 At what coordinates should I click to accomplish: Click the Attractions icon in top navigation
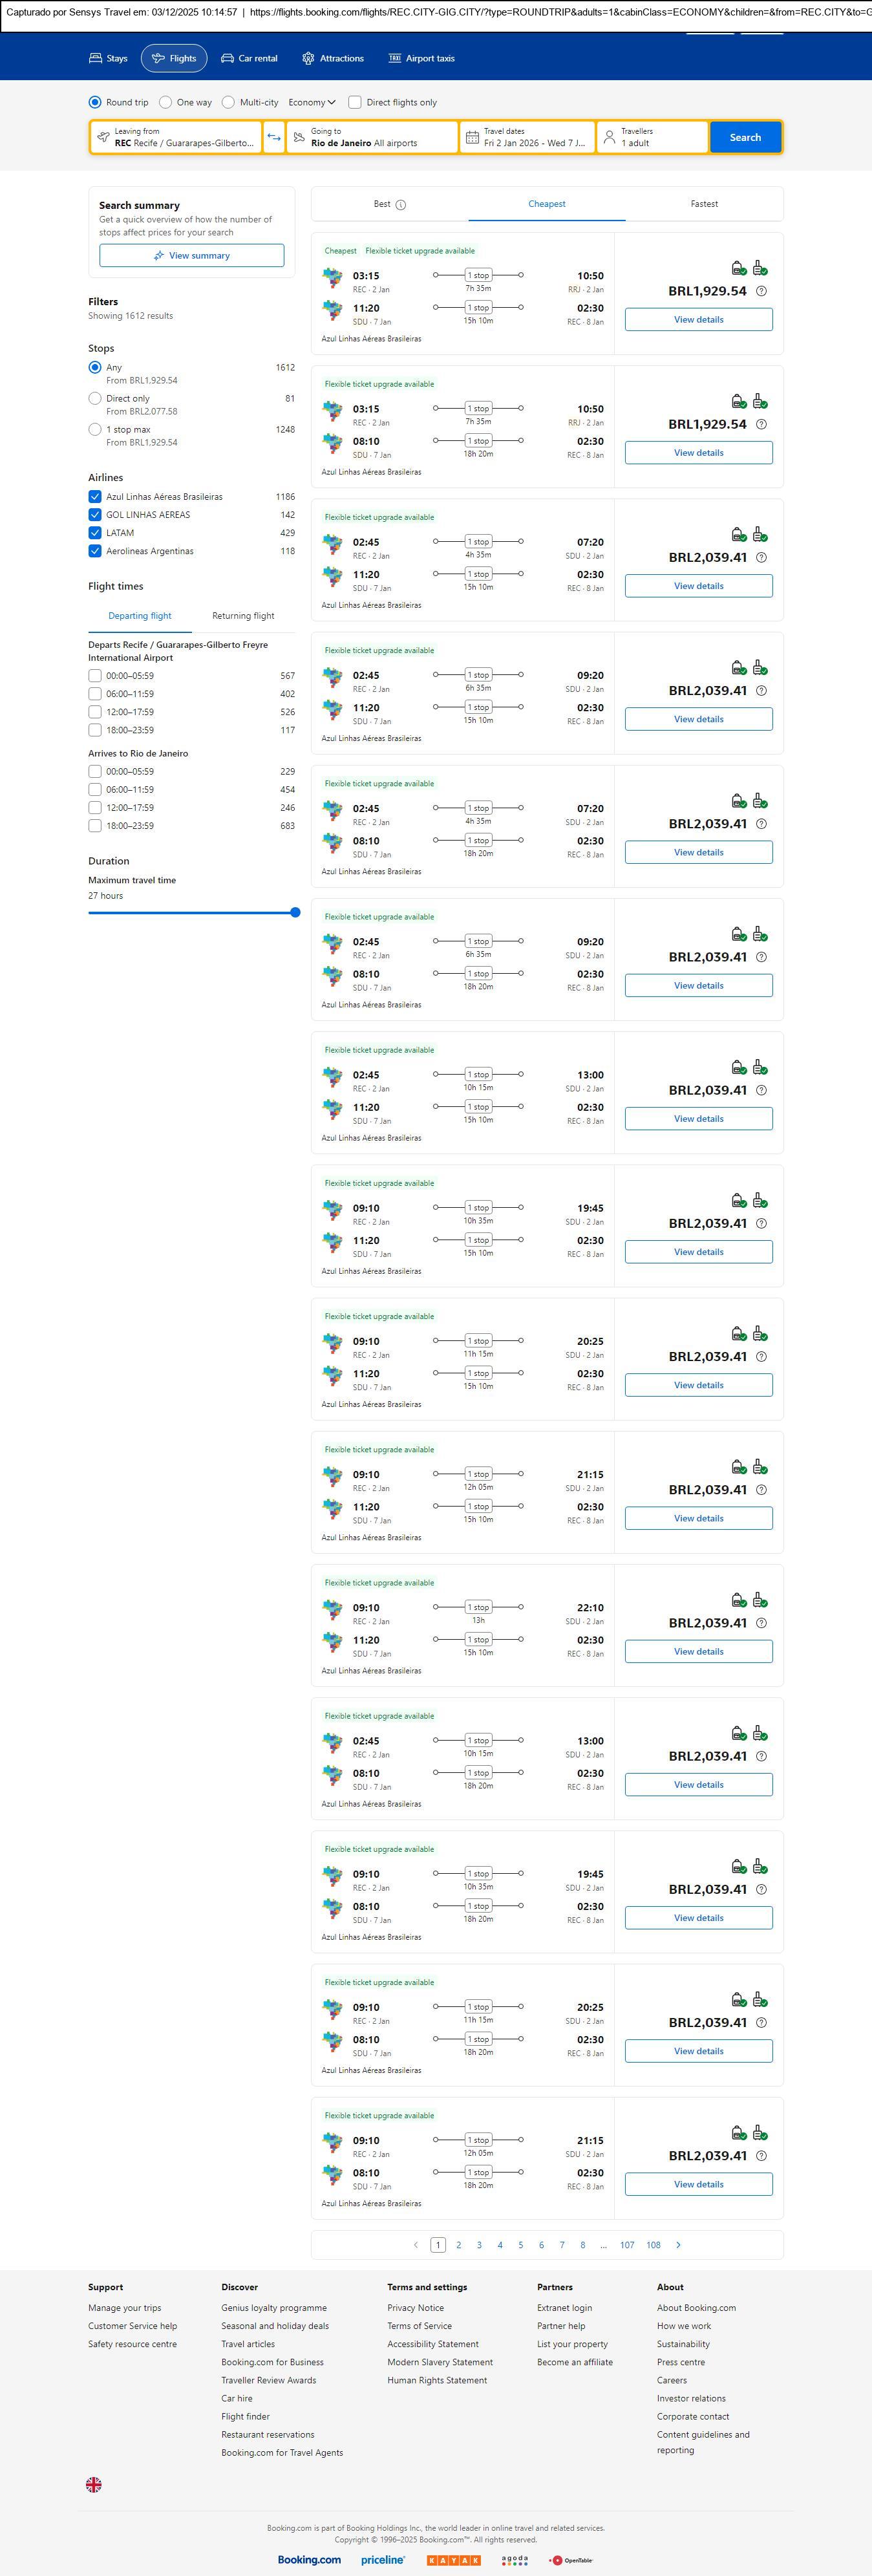coord(308,59)
